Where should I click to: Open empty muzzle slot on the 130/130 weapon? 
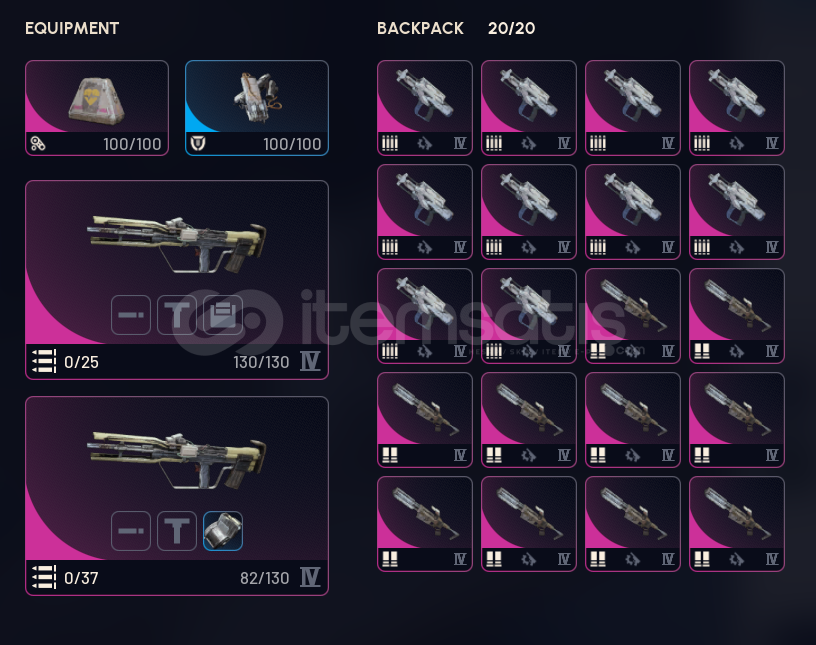131,315
